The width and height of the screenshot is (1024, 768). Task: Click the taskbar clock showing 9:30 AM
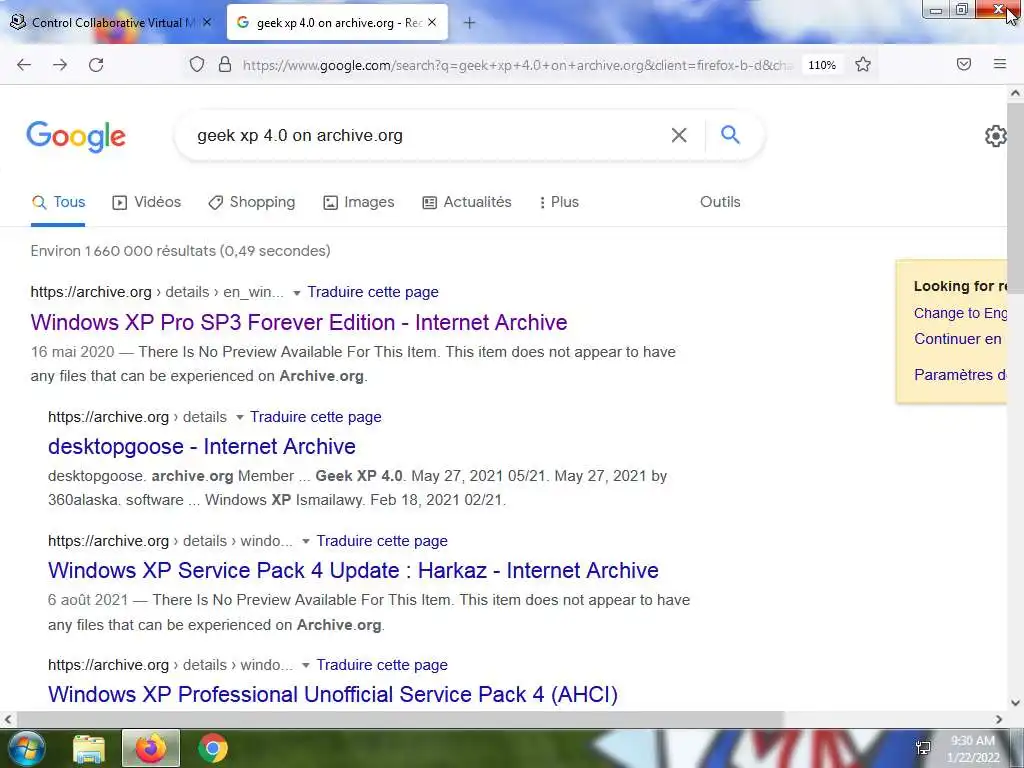pyautogui.click(x=973, y=748)
